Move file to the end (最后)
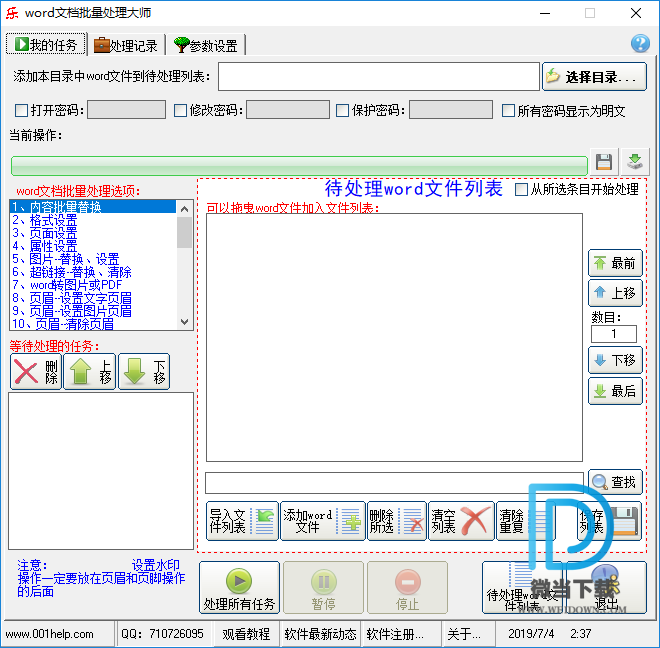The image size is (660, 648). [x=614, y=391]
